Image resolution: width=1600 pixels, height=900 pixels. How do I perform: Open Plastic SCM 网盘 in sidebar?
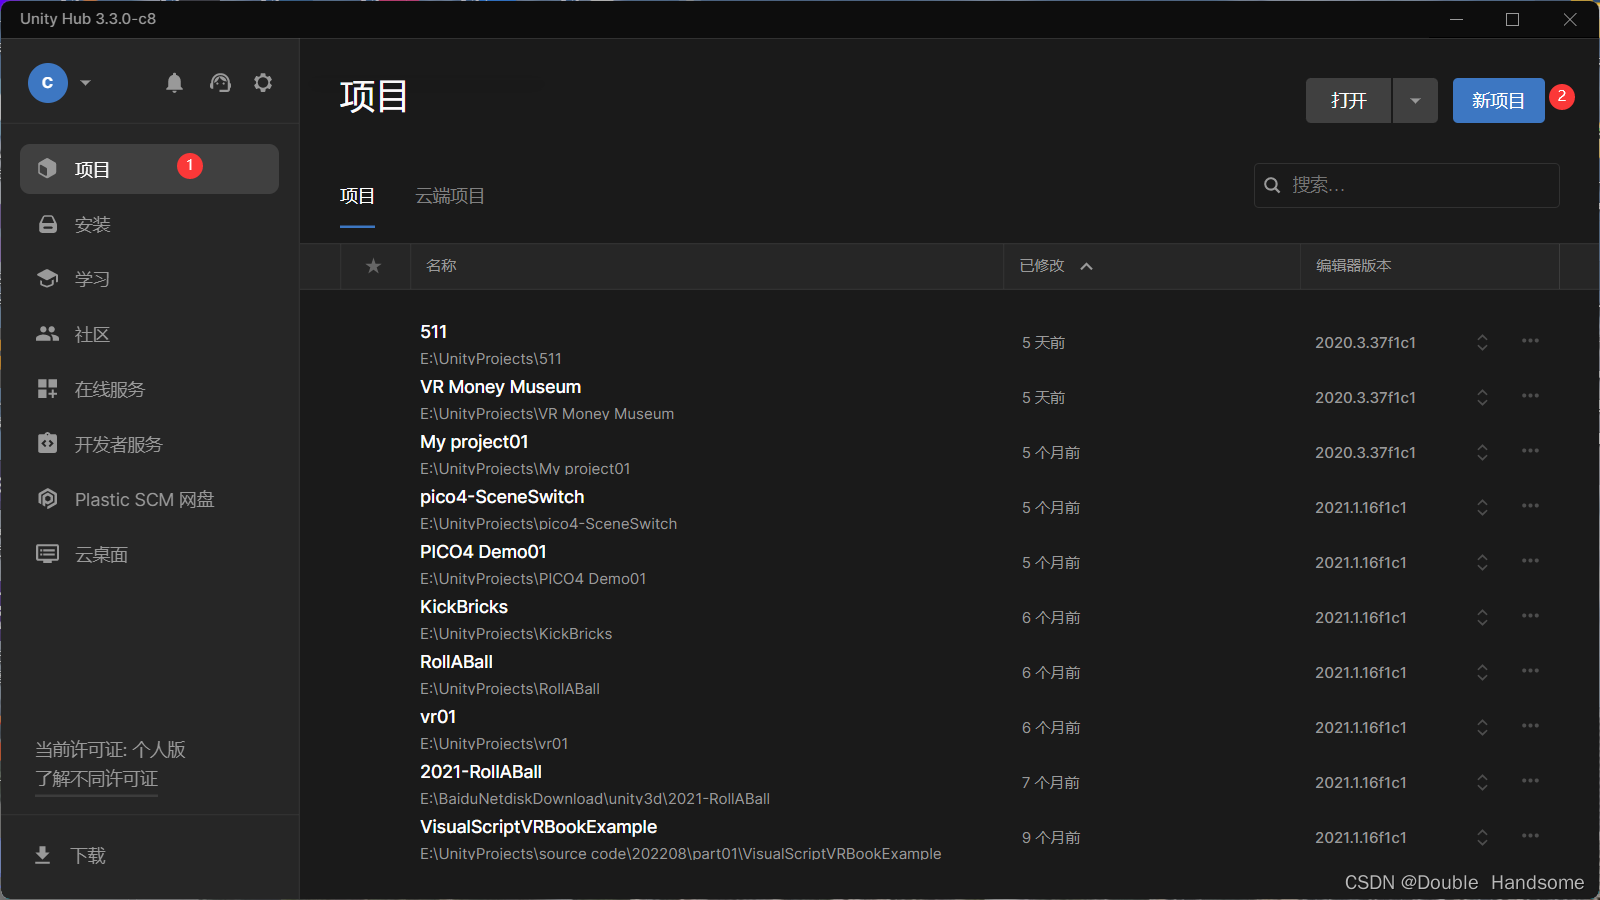(x=144, y=499)
